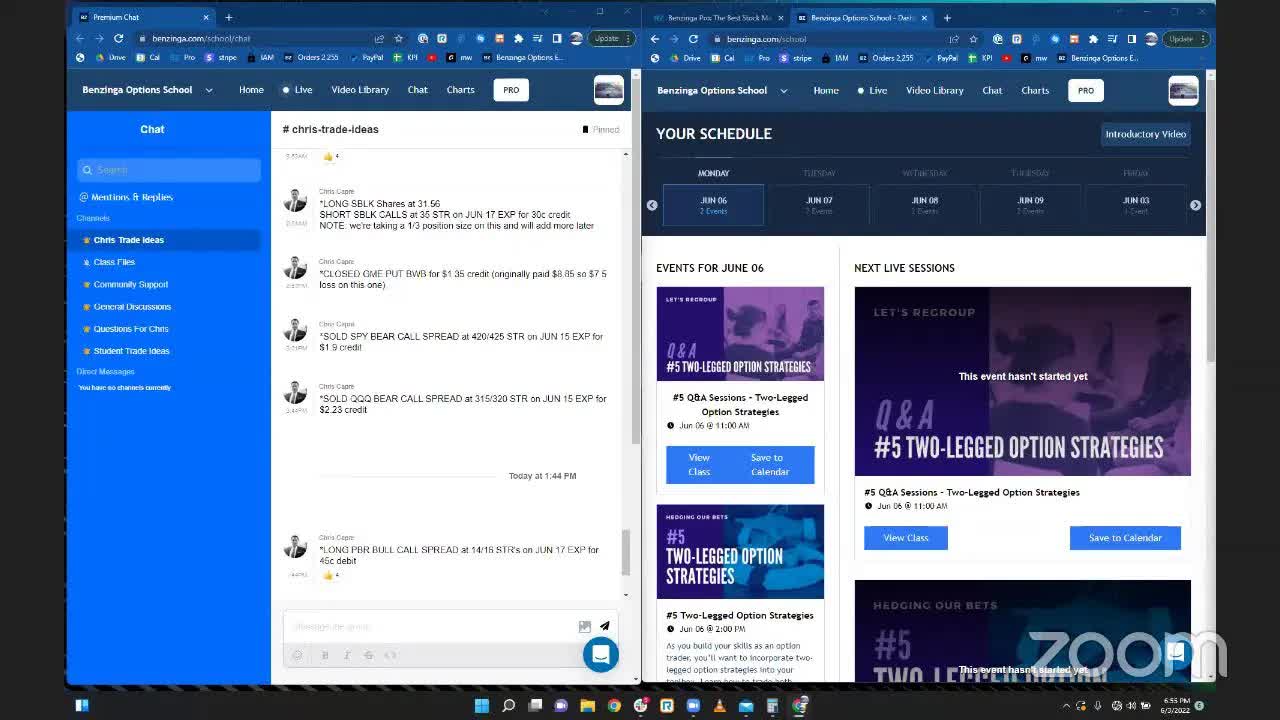
Task: Save to Calendar under Next Live Sessions
Action: tap(1125, 538)
